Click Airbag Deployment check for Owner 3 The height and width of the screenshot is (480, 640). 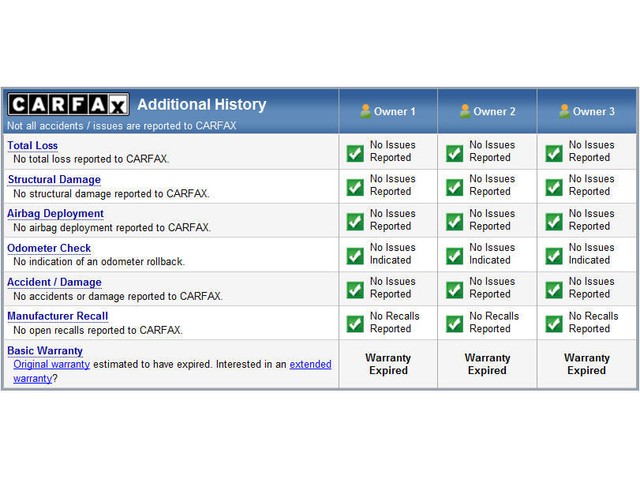pyautogui.click(x=554, y=222)
